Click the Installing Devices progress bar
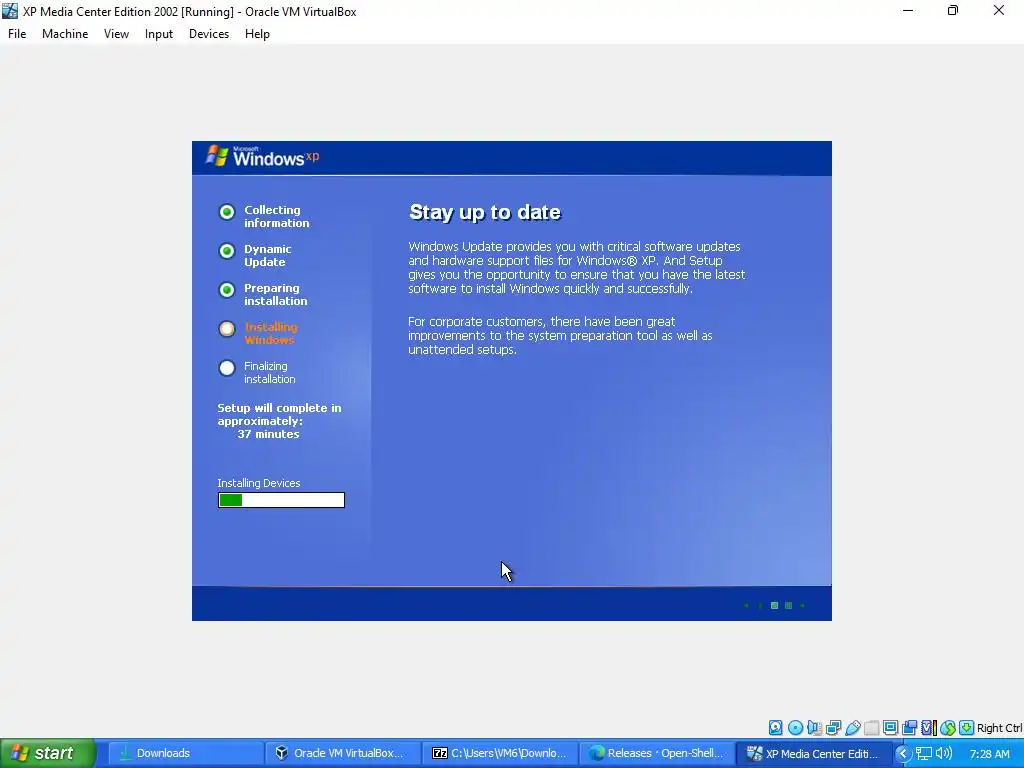The width and height of the screenshot is (1024, 768). tap(281, 500)
